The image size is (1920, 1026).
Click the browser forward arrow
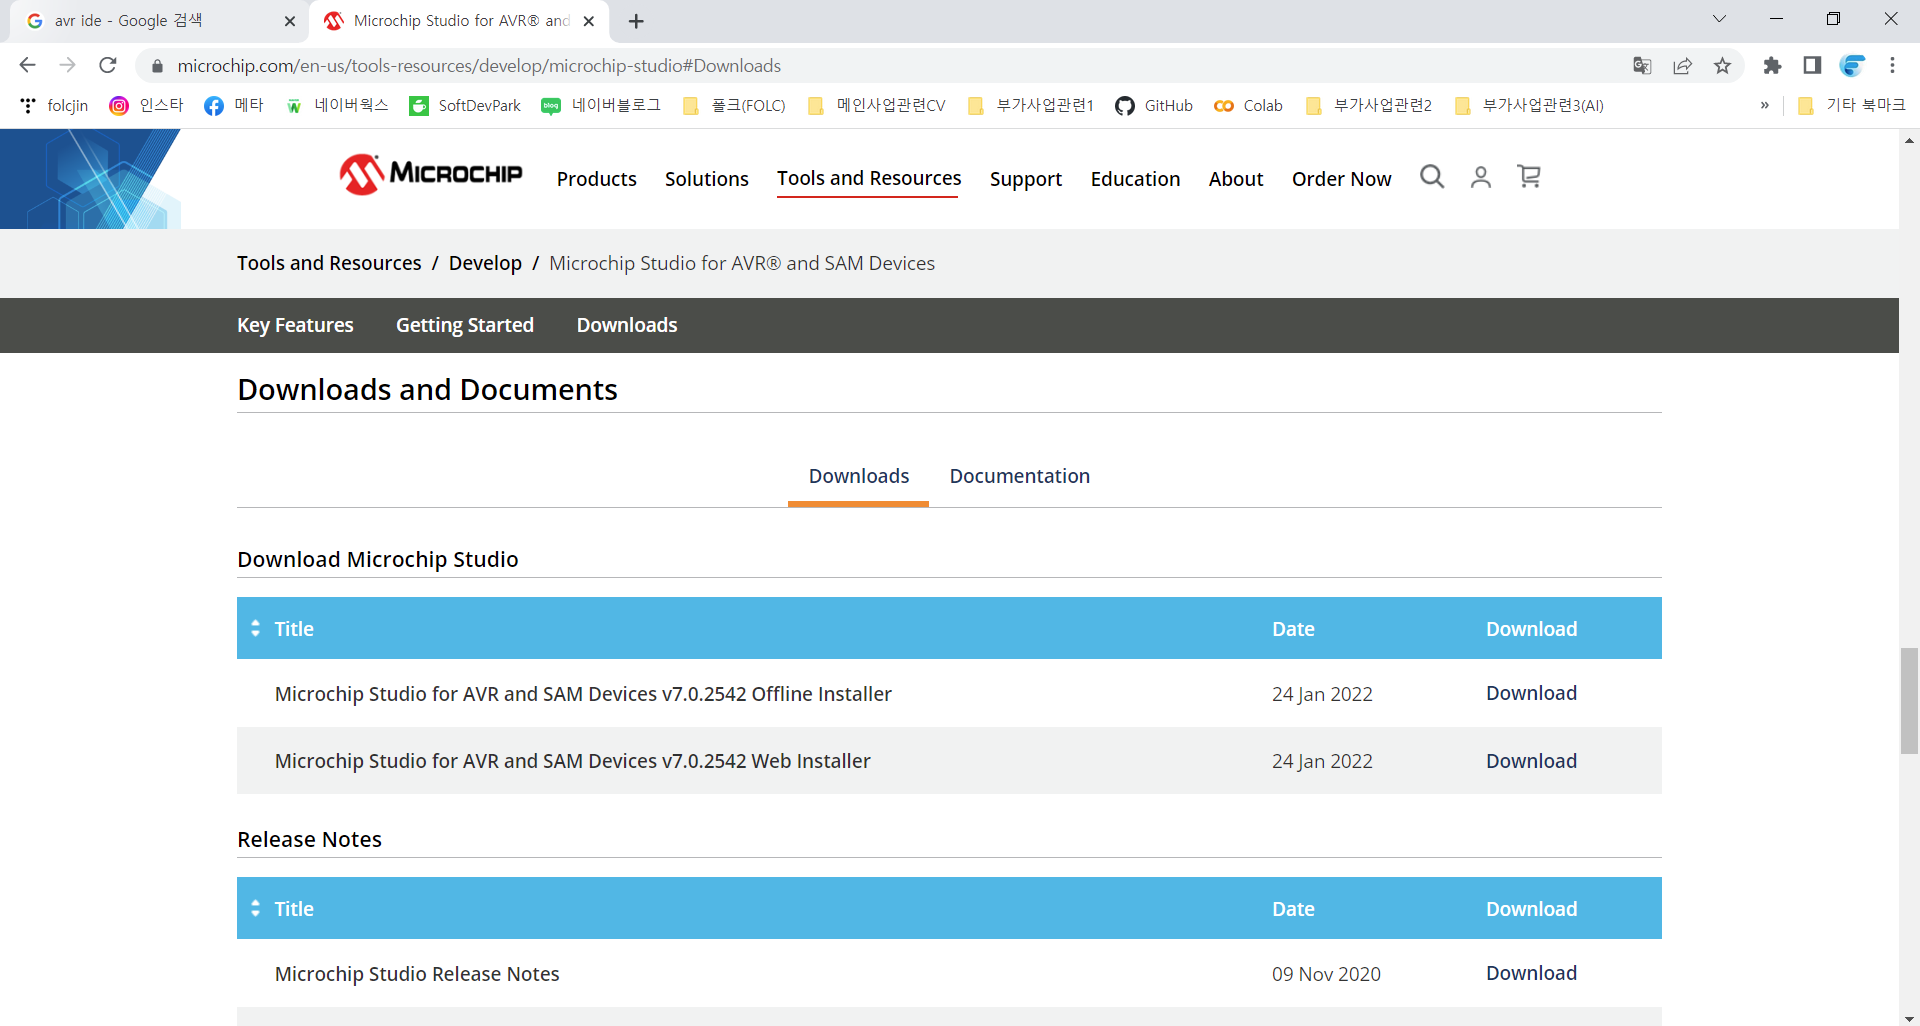(67, 65)
